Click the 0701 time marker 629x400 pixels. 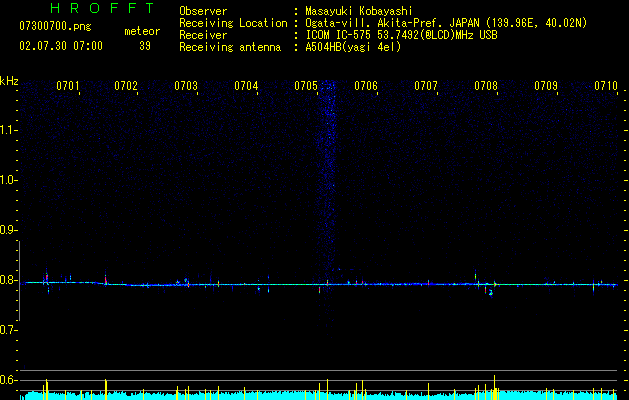pos(67,86)
